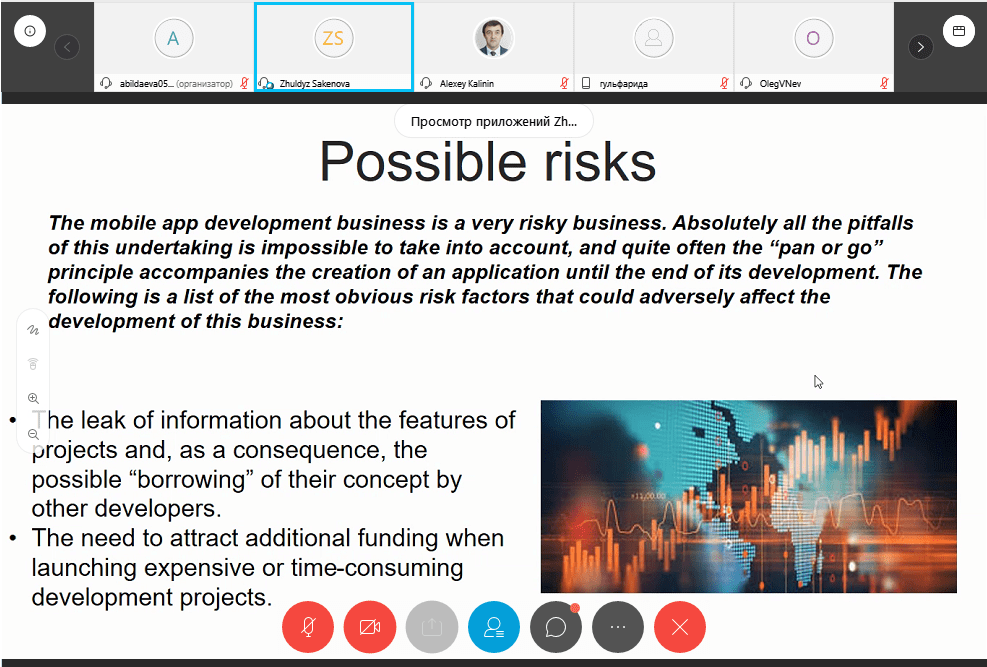Select Zhuldyz Sakenova video tile
This screenshot has width=987, height=667.
click(334, 47)
